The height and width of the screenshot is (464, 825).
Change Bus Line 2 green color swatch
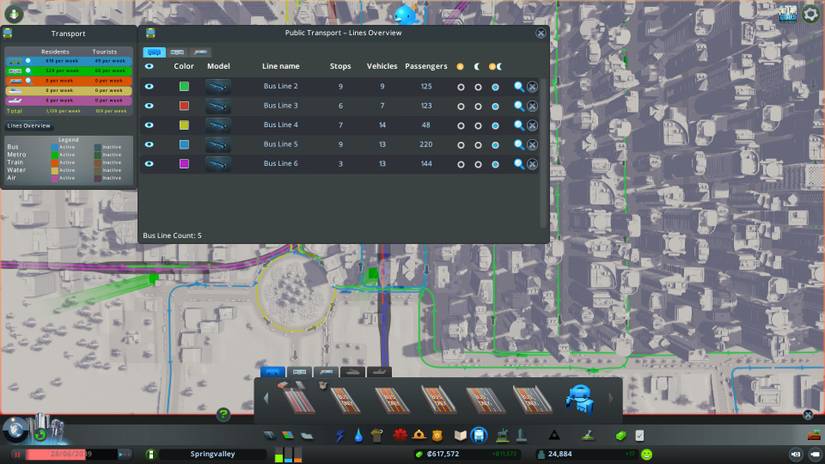coord(184,86)
